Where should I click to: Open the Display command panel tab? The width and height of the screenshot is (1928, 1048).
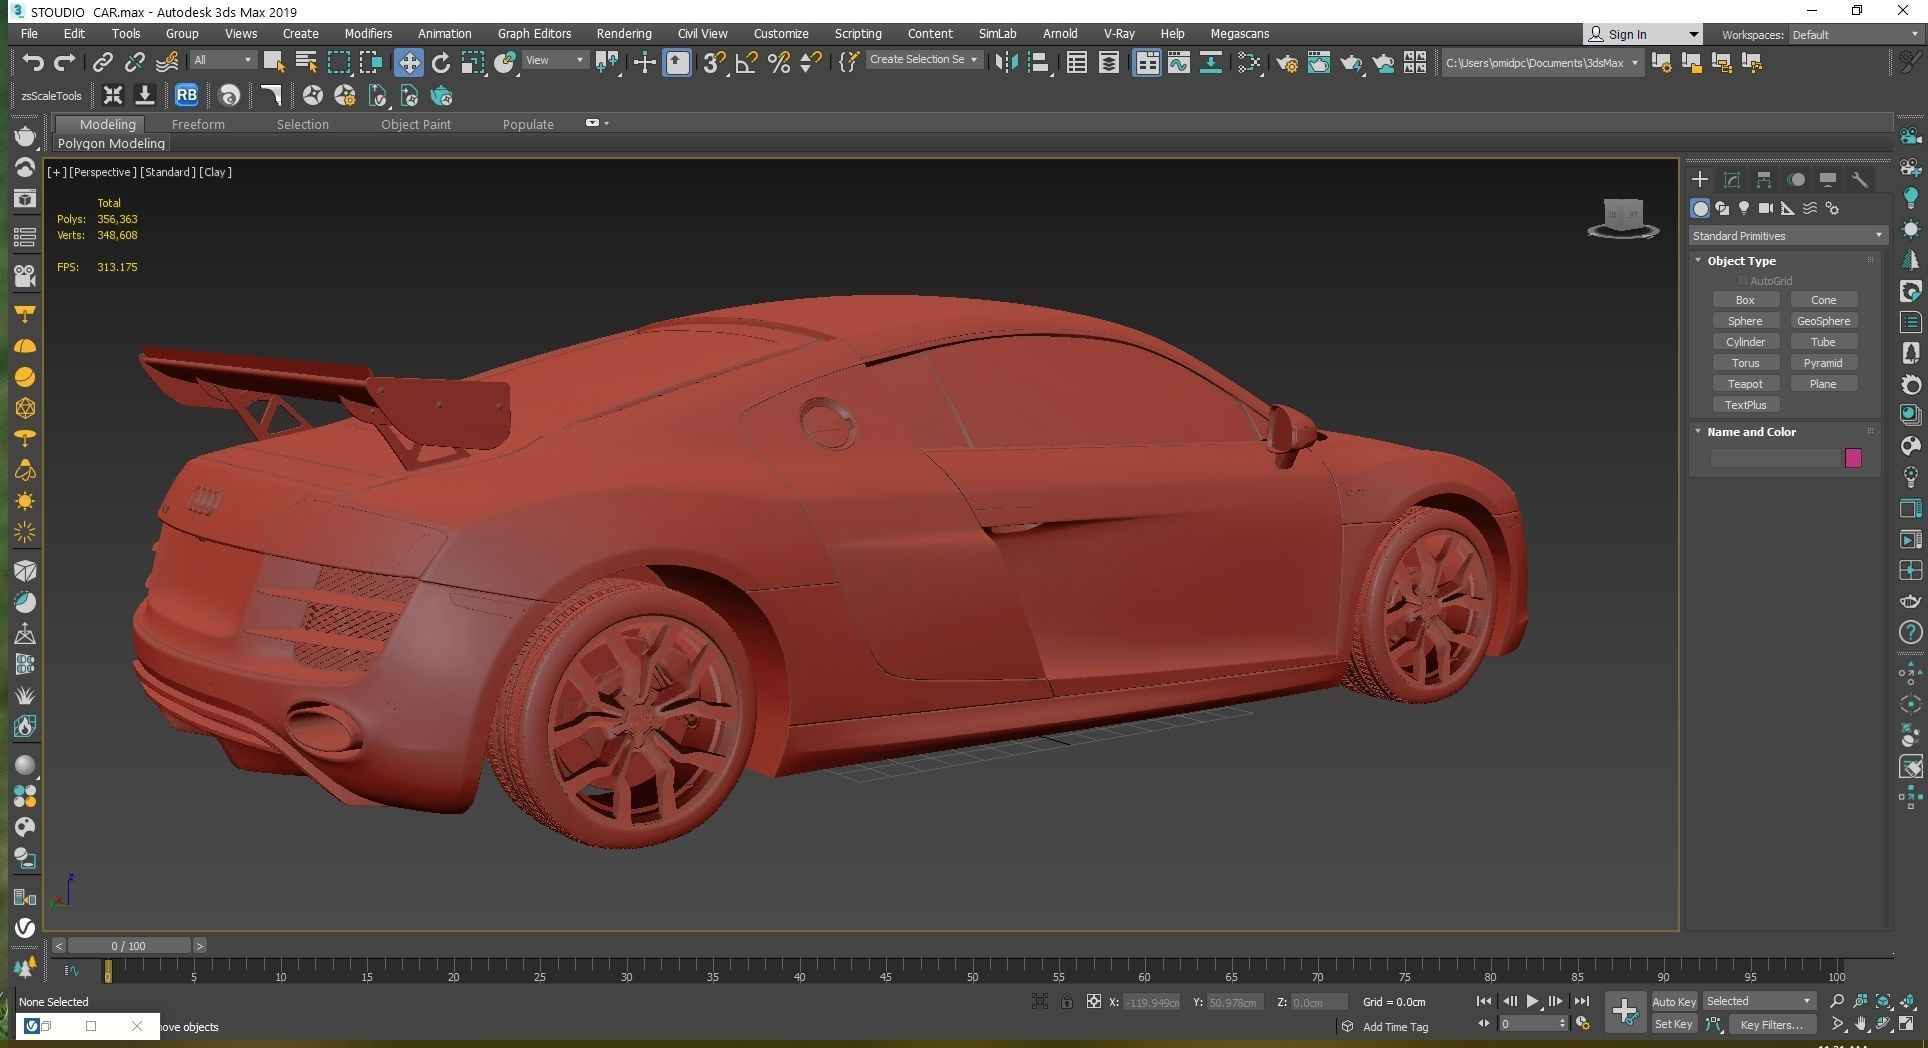(x=1828, y=180)
